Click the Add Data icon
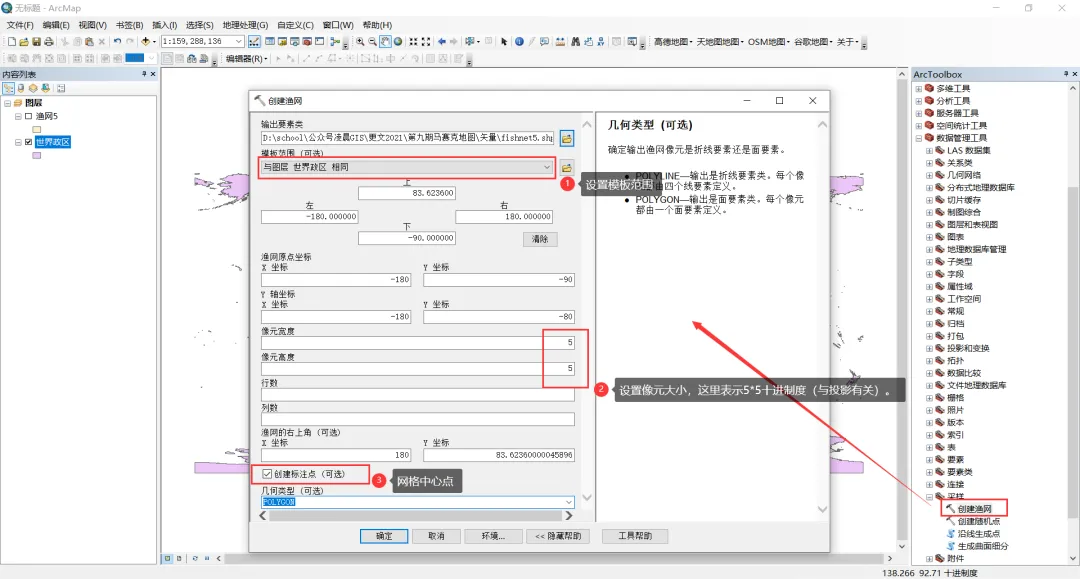The height and width of the screenshot is (579, 1080). pyautogui.click(x=145, y=42)
